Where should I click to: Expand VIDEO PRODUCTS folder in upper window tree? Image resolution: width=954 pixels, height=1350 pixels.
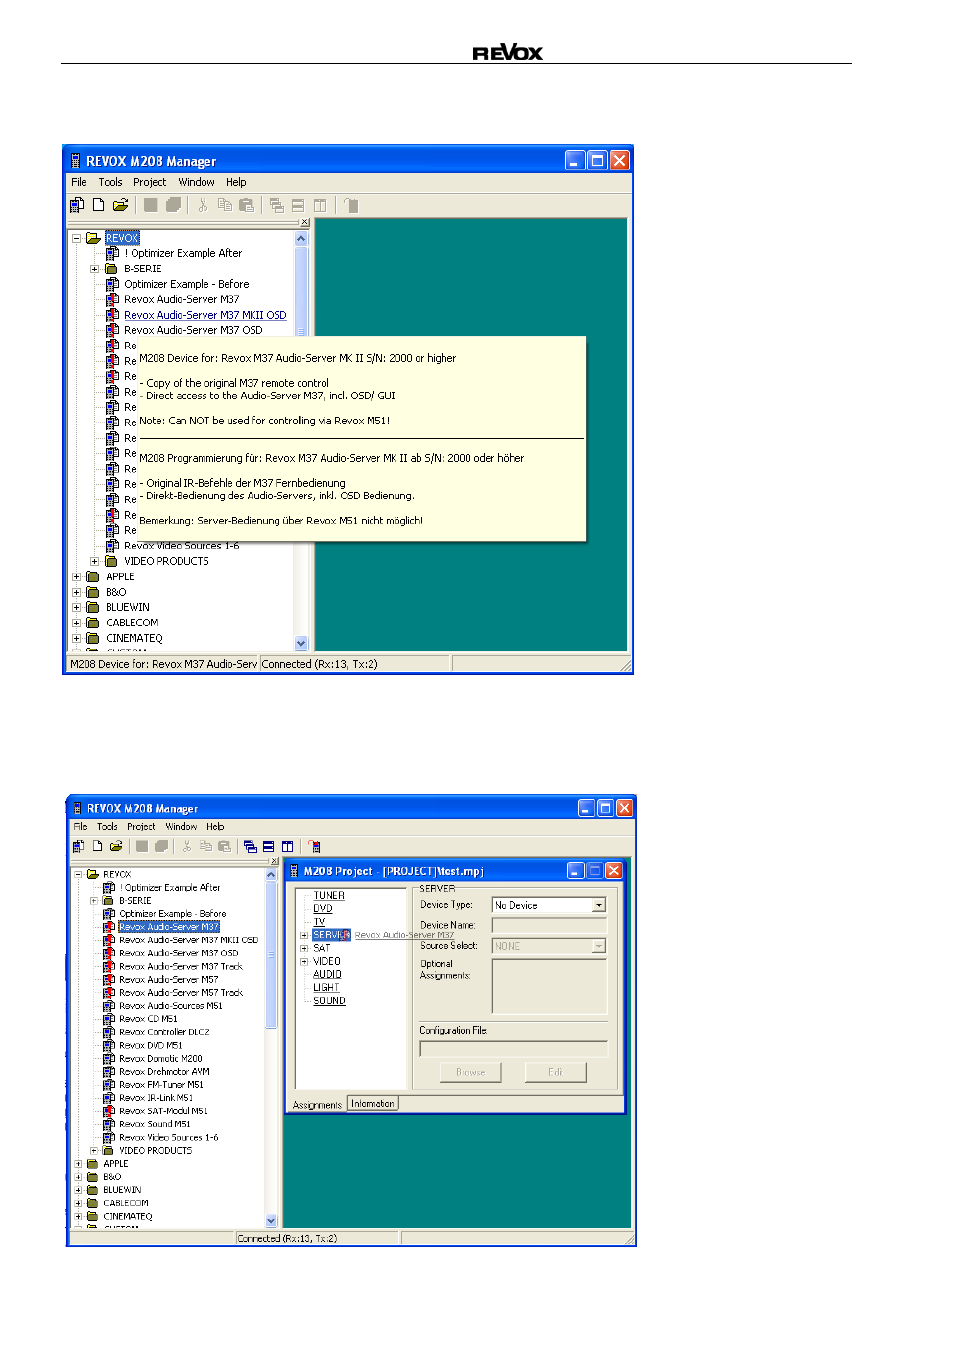click(95, 562)
